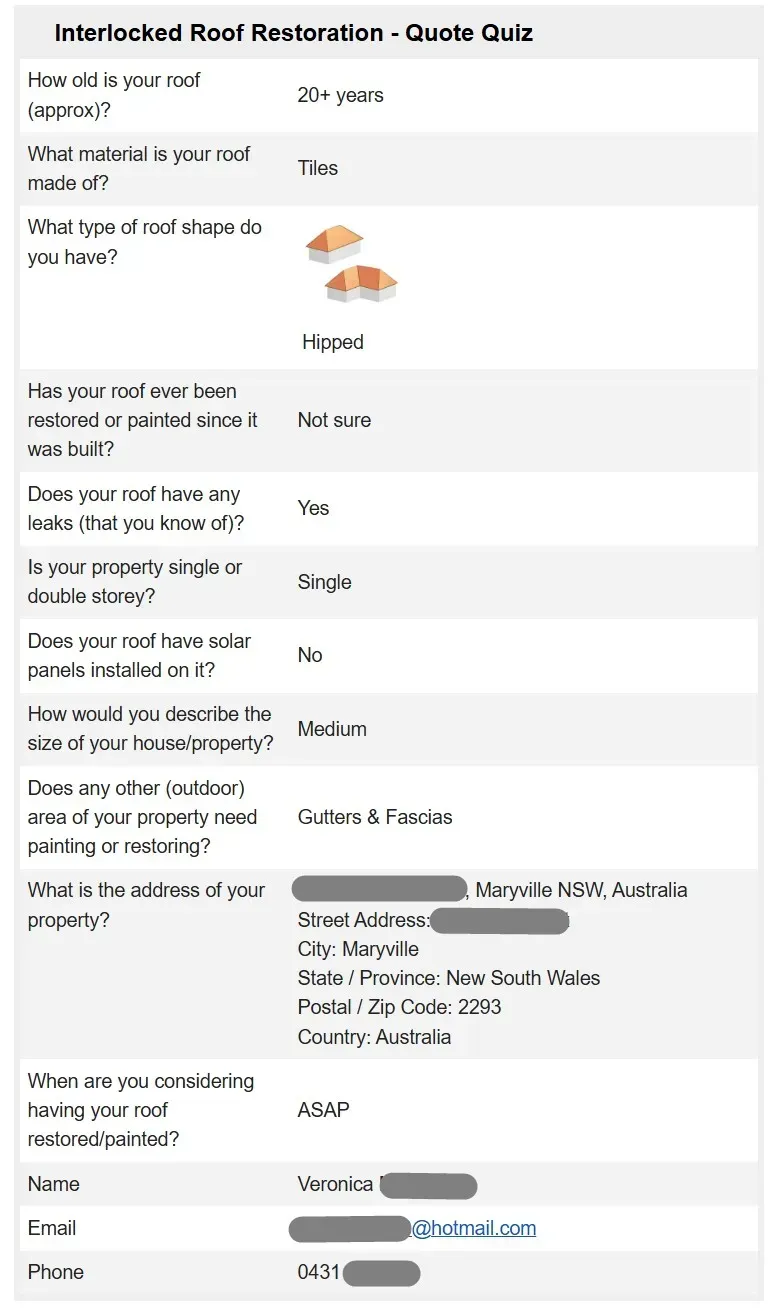
Task: Click 'State / Province: New South Wales' text
Action: [x=449, y=978]
